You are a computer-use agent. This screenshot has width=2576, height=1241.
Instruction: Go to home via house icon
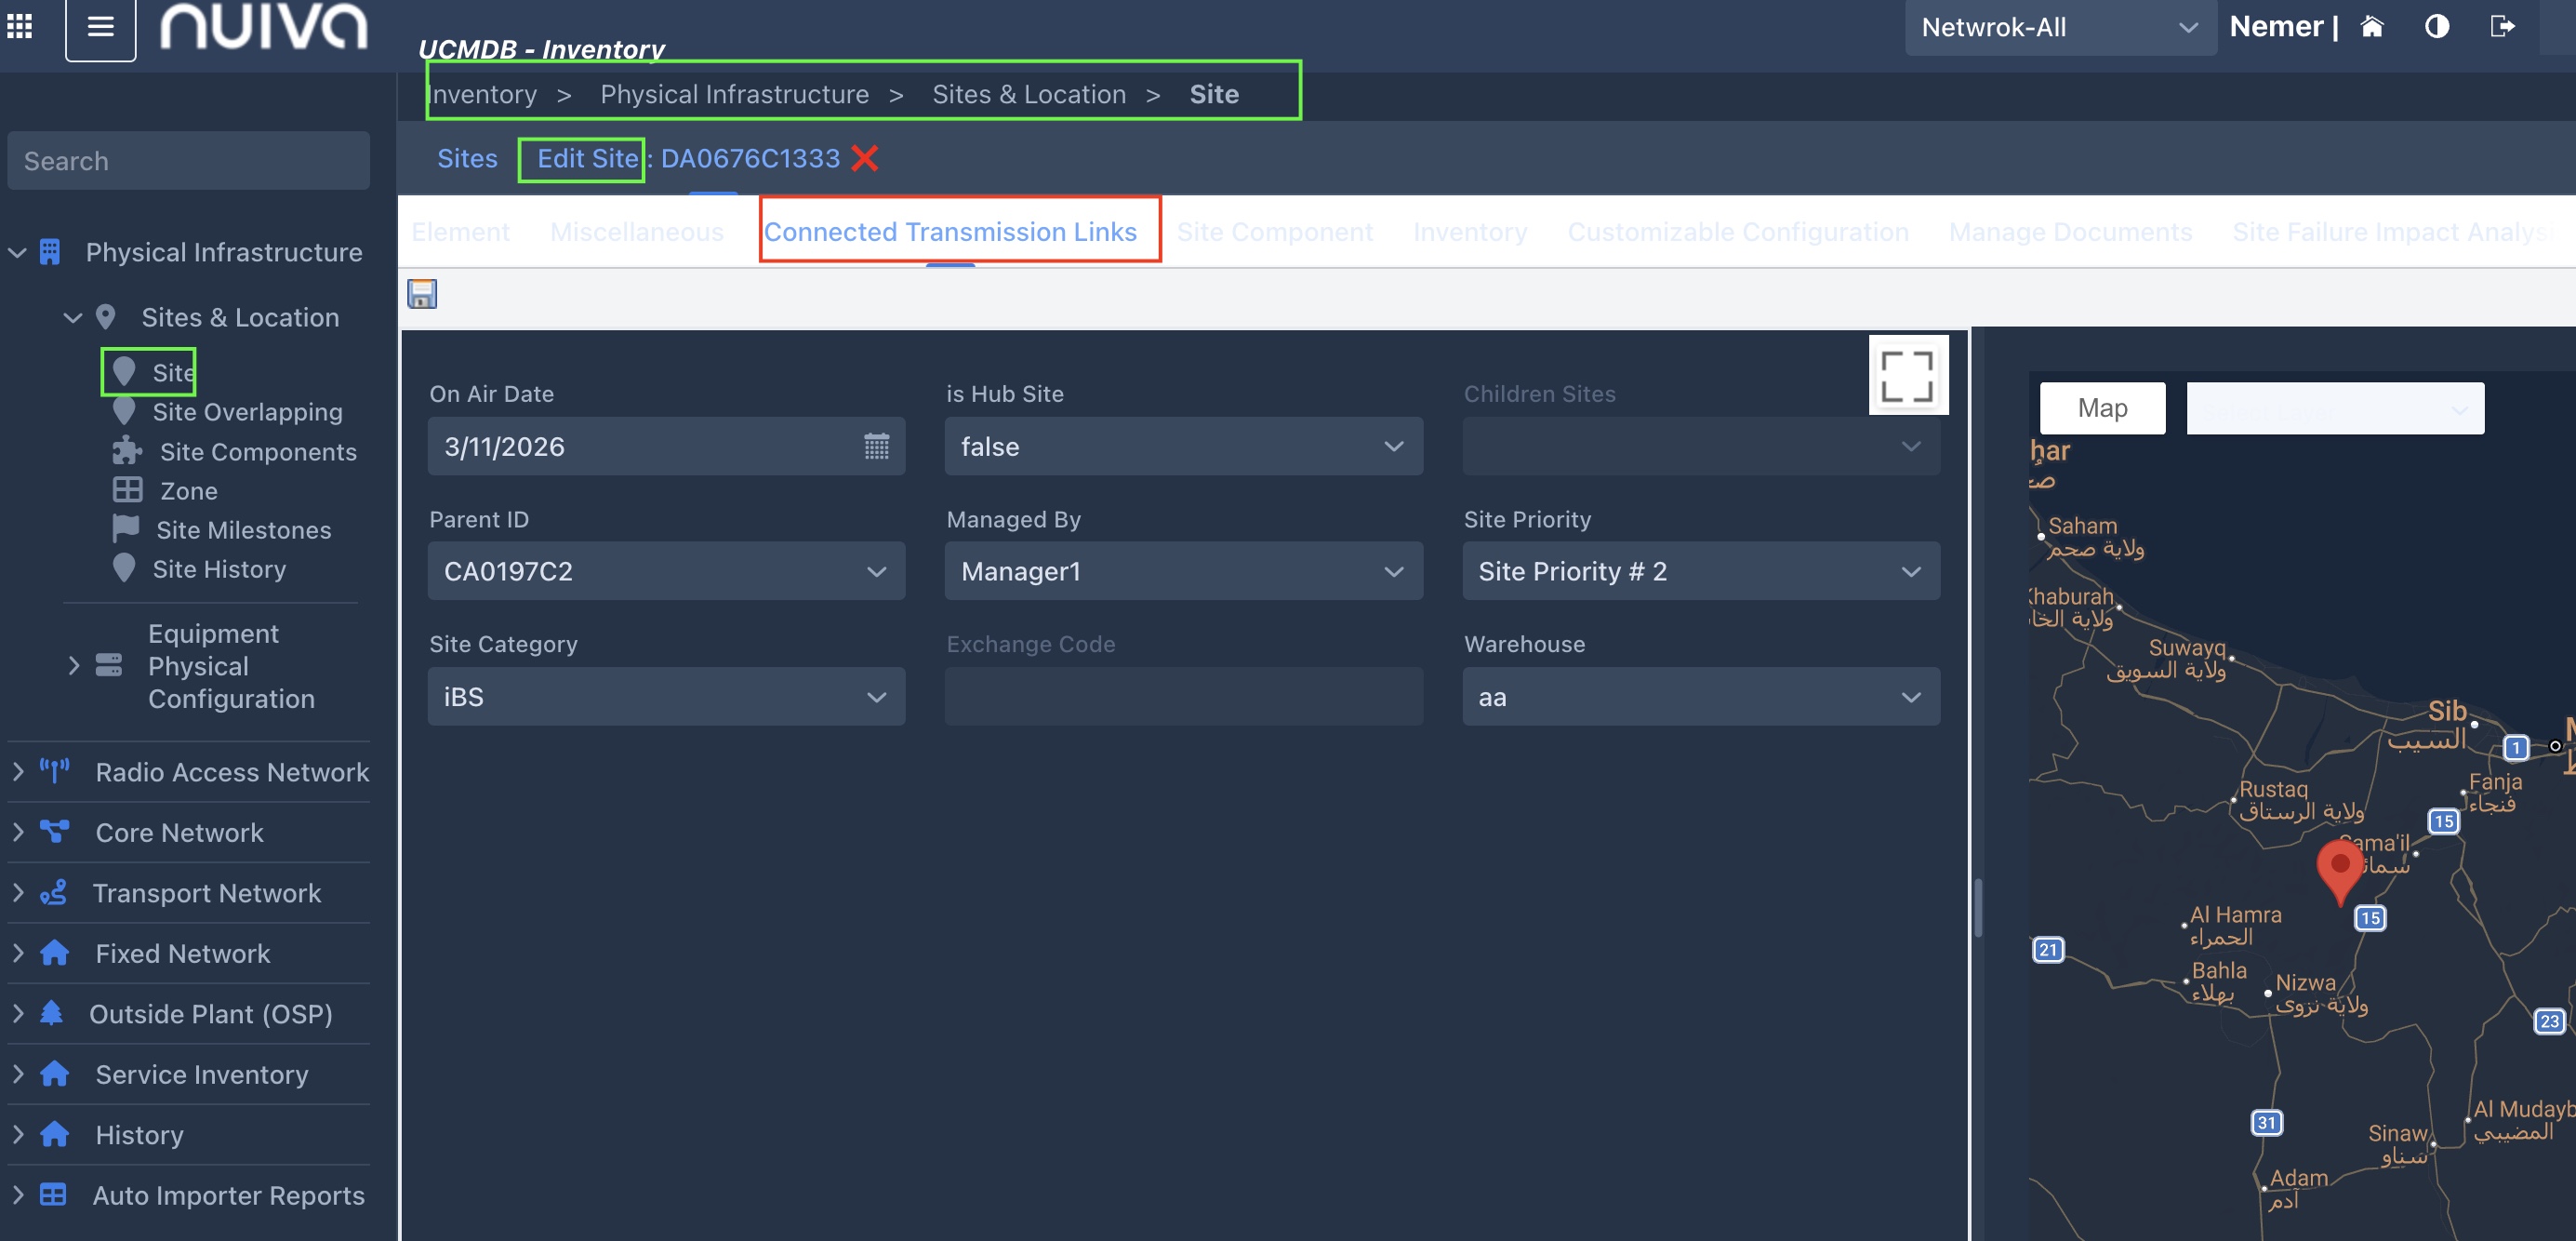[2372, 27]
